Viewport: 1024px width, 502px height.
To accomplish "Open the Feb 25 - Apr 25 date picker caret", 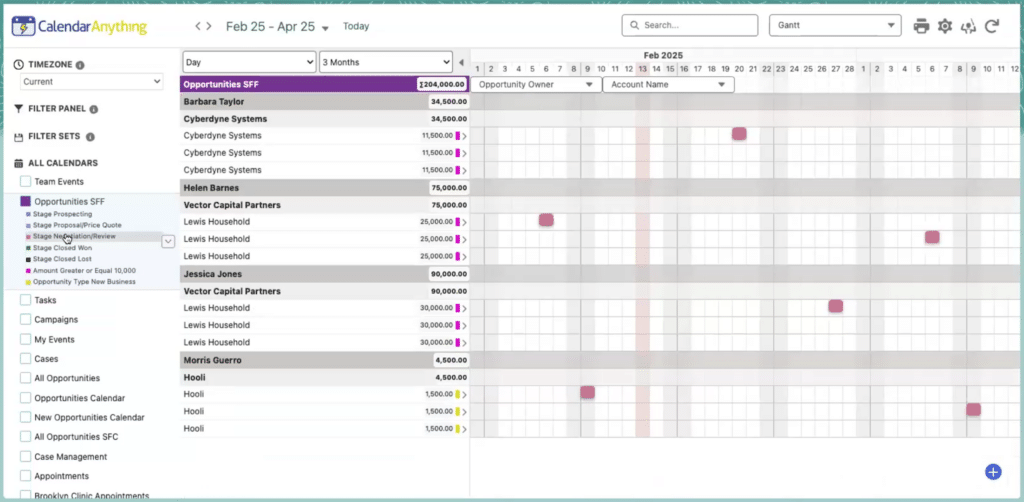I will pos(325,28).
